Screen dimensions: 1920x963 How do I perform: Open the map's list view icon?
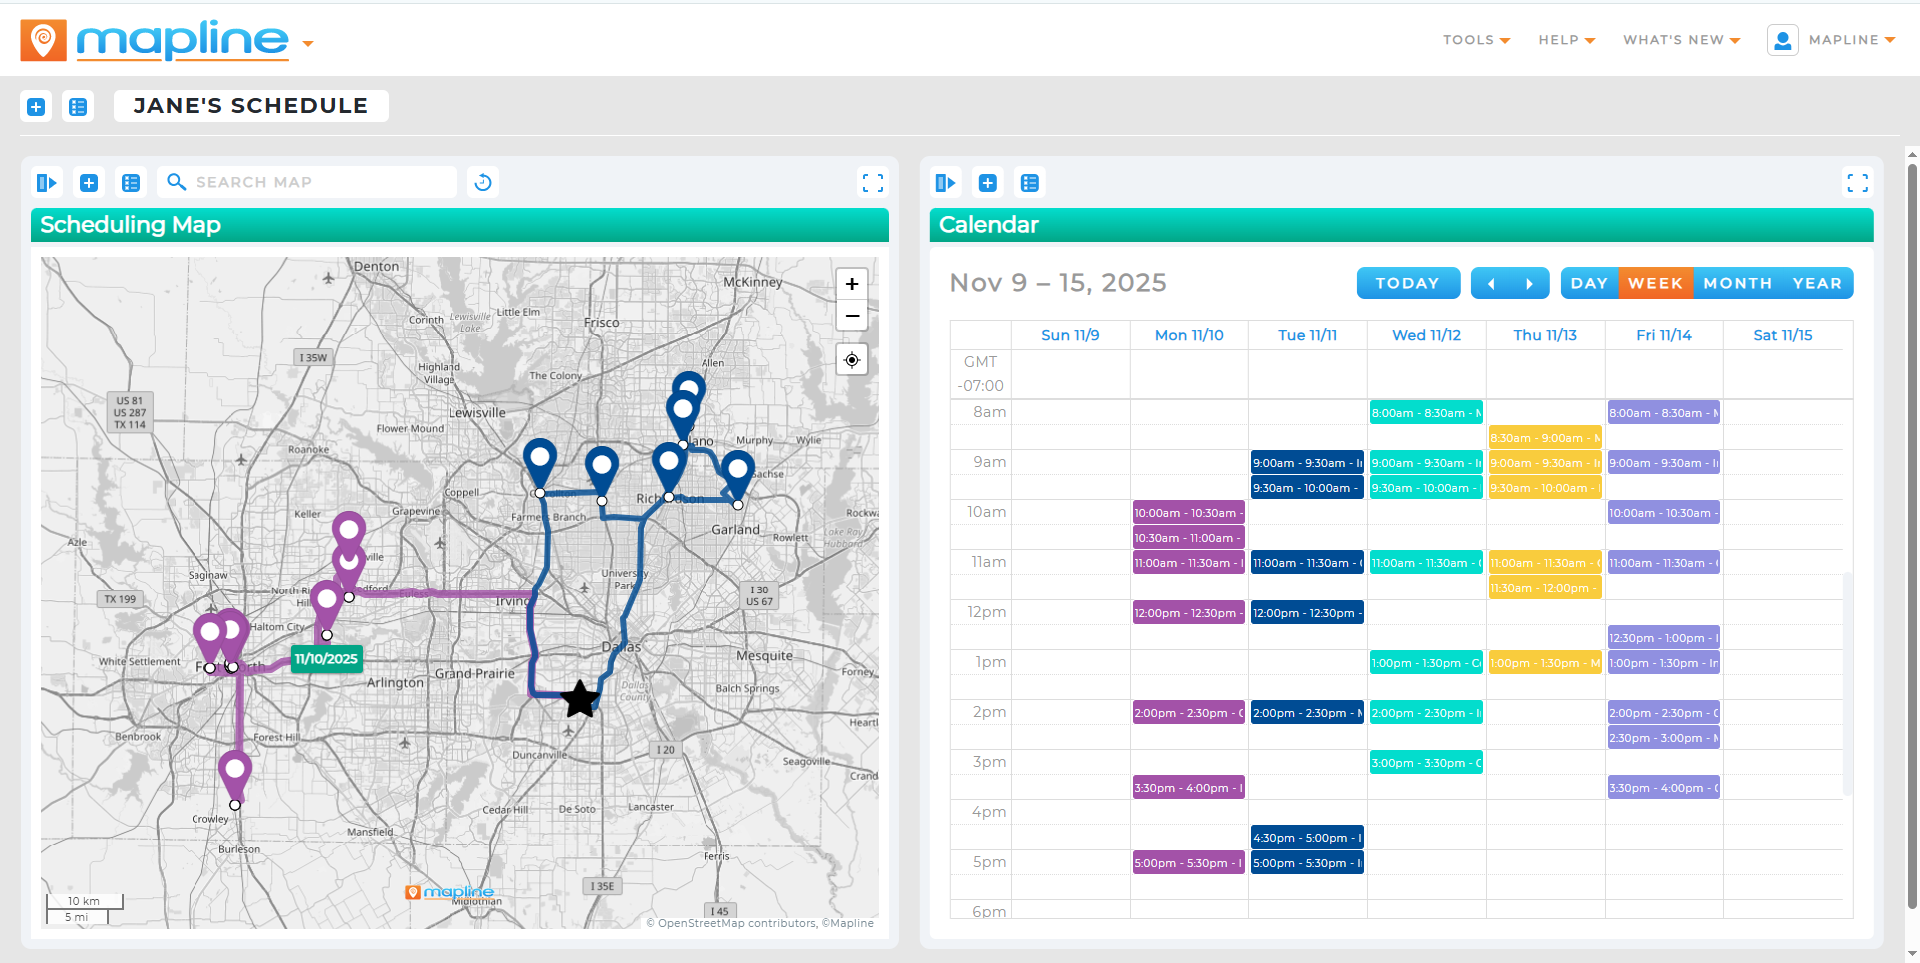[131, 182]
